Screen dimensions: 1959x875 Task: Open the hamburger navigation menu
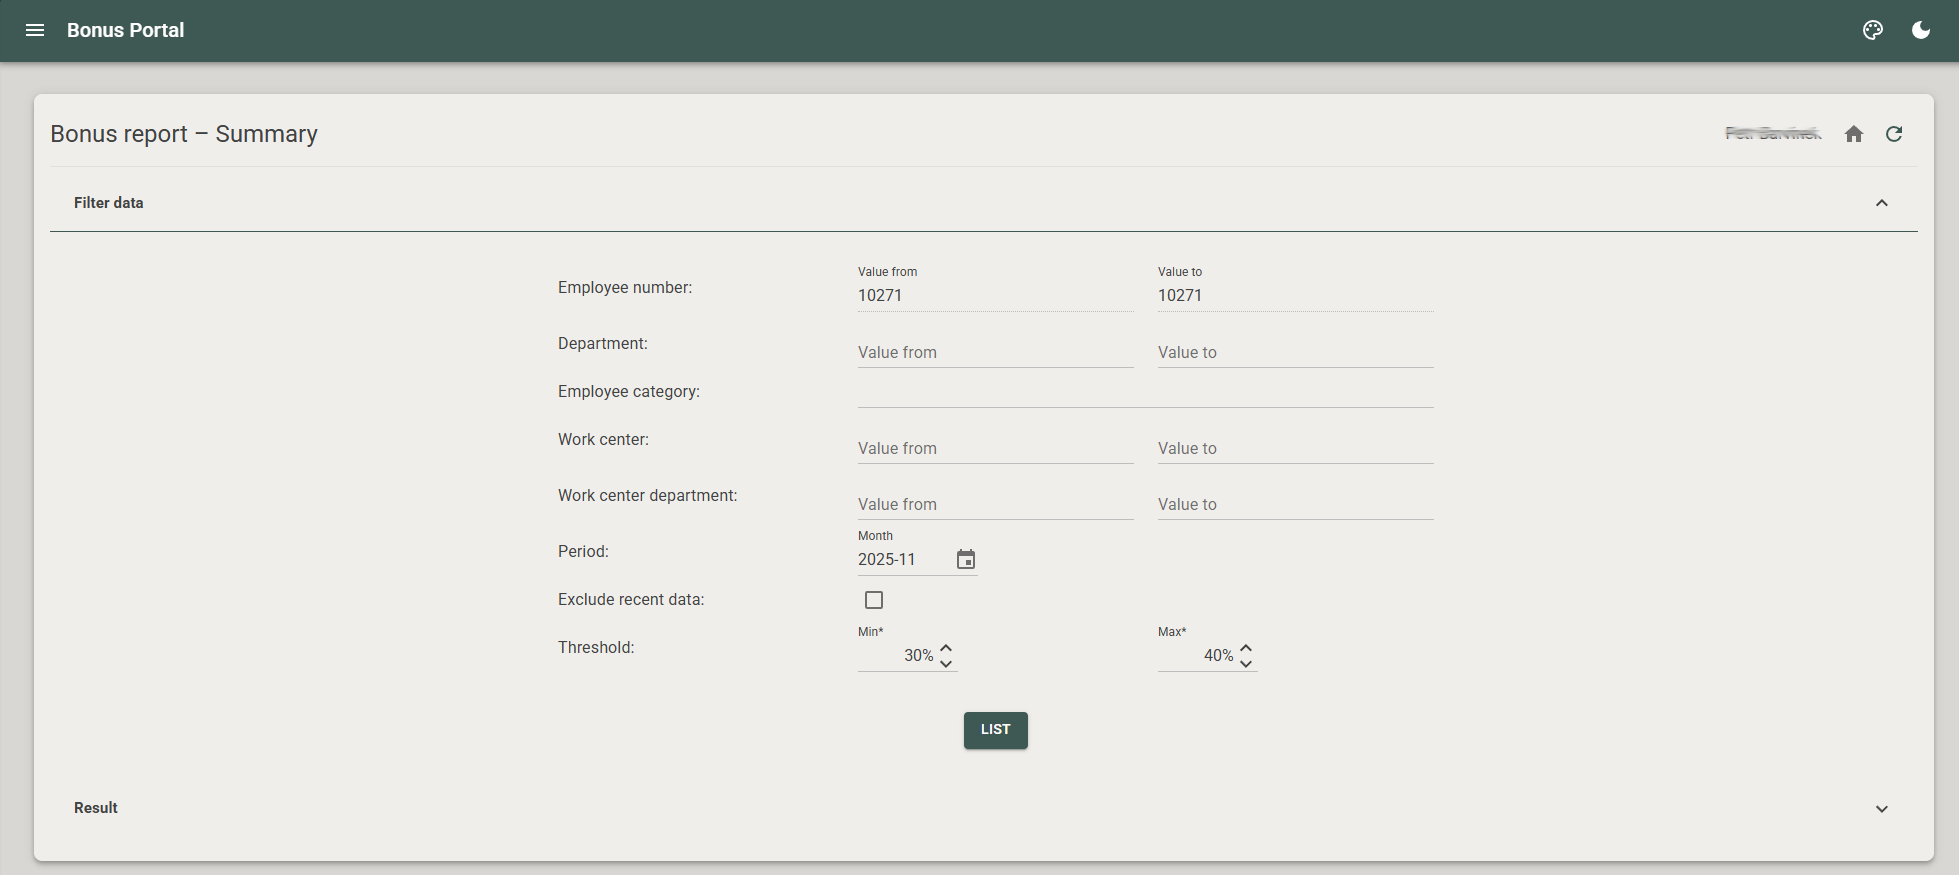pos(35,30)
